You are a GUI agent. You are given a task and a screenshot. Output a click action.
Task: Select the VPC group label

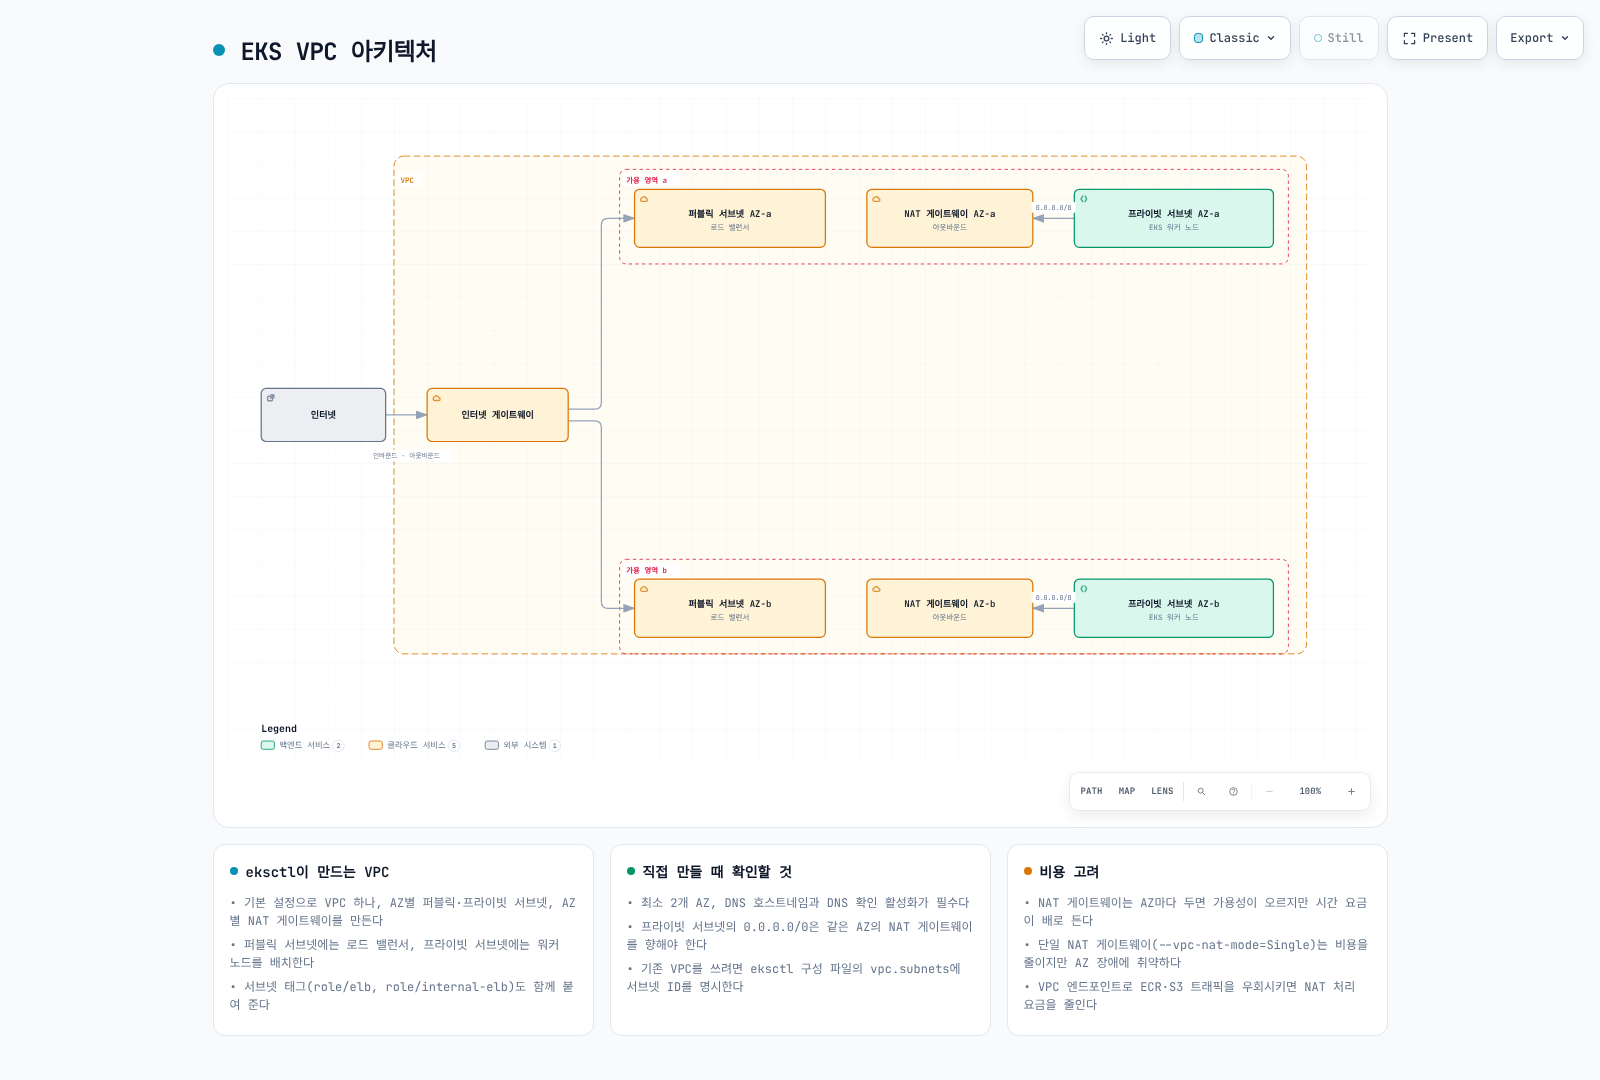(407, 181)
